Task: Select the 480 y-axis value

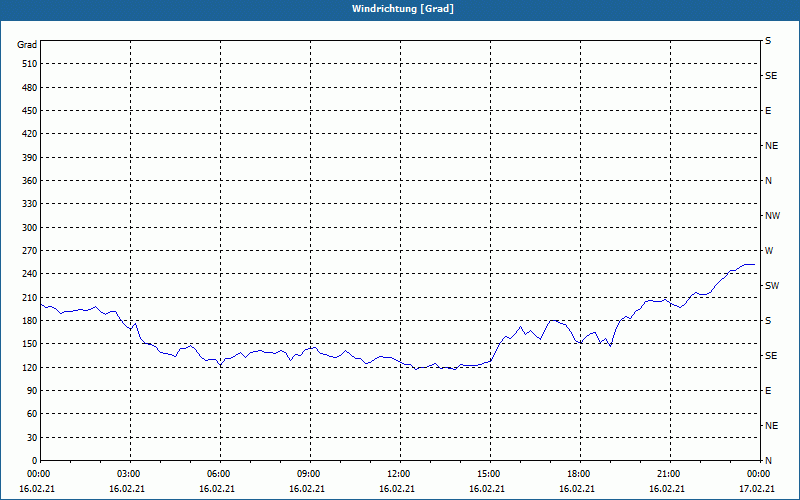Action: coord(30,88)
